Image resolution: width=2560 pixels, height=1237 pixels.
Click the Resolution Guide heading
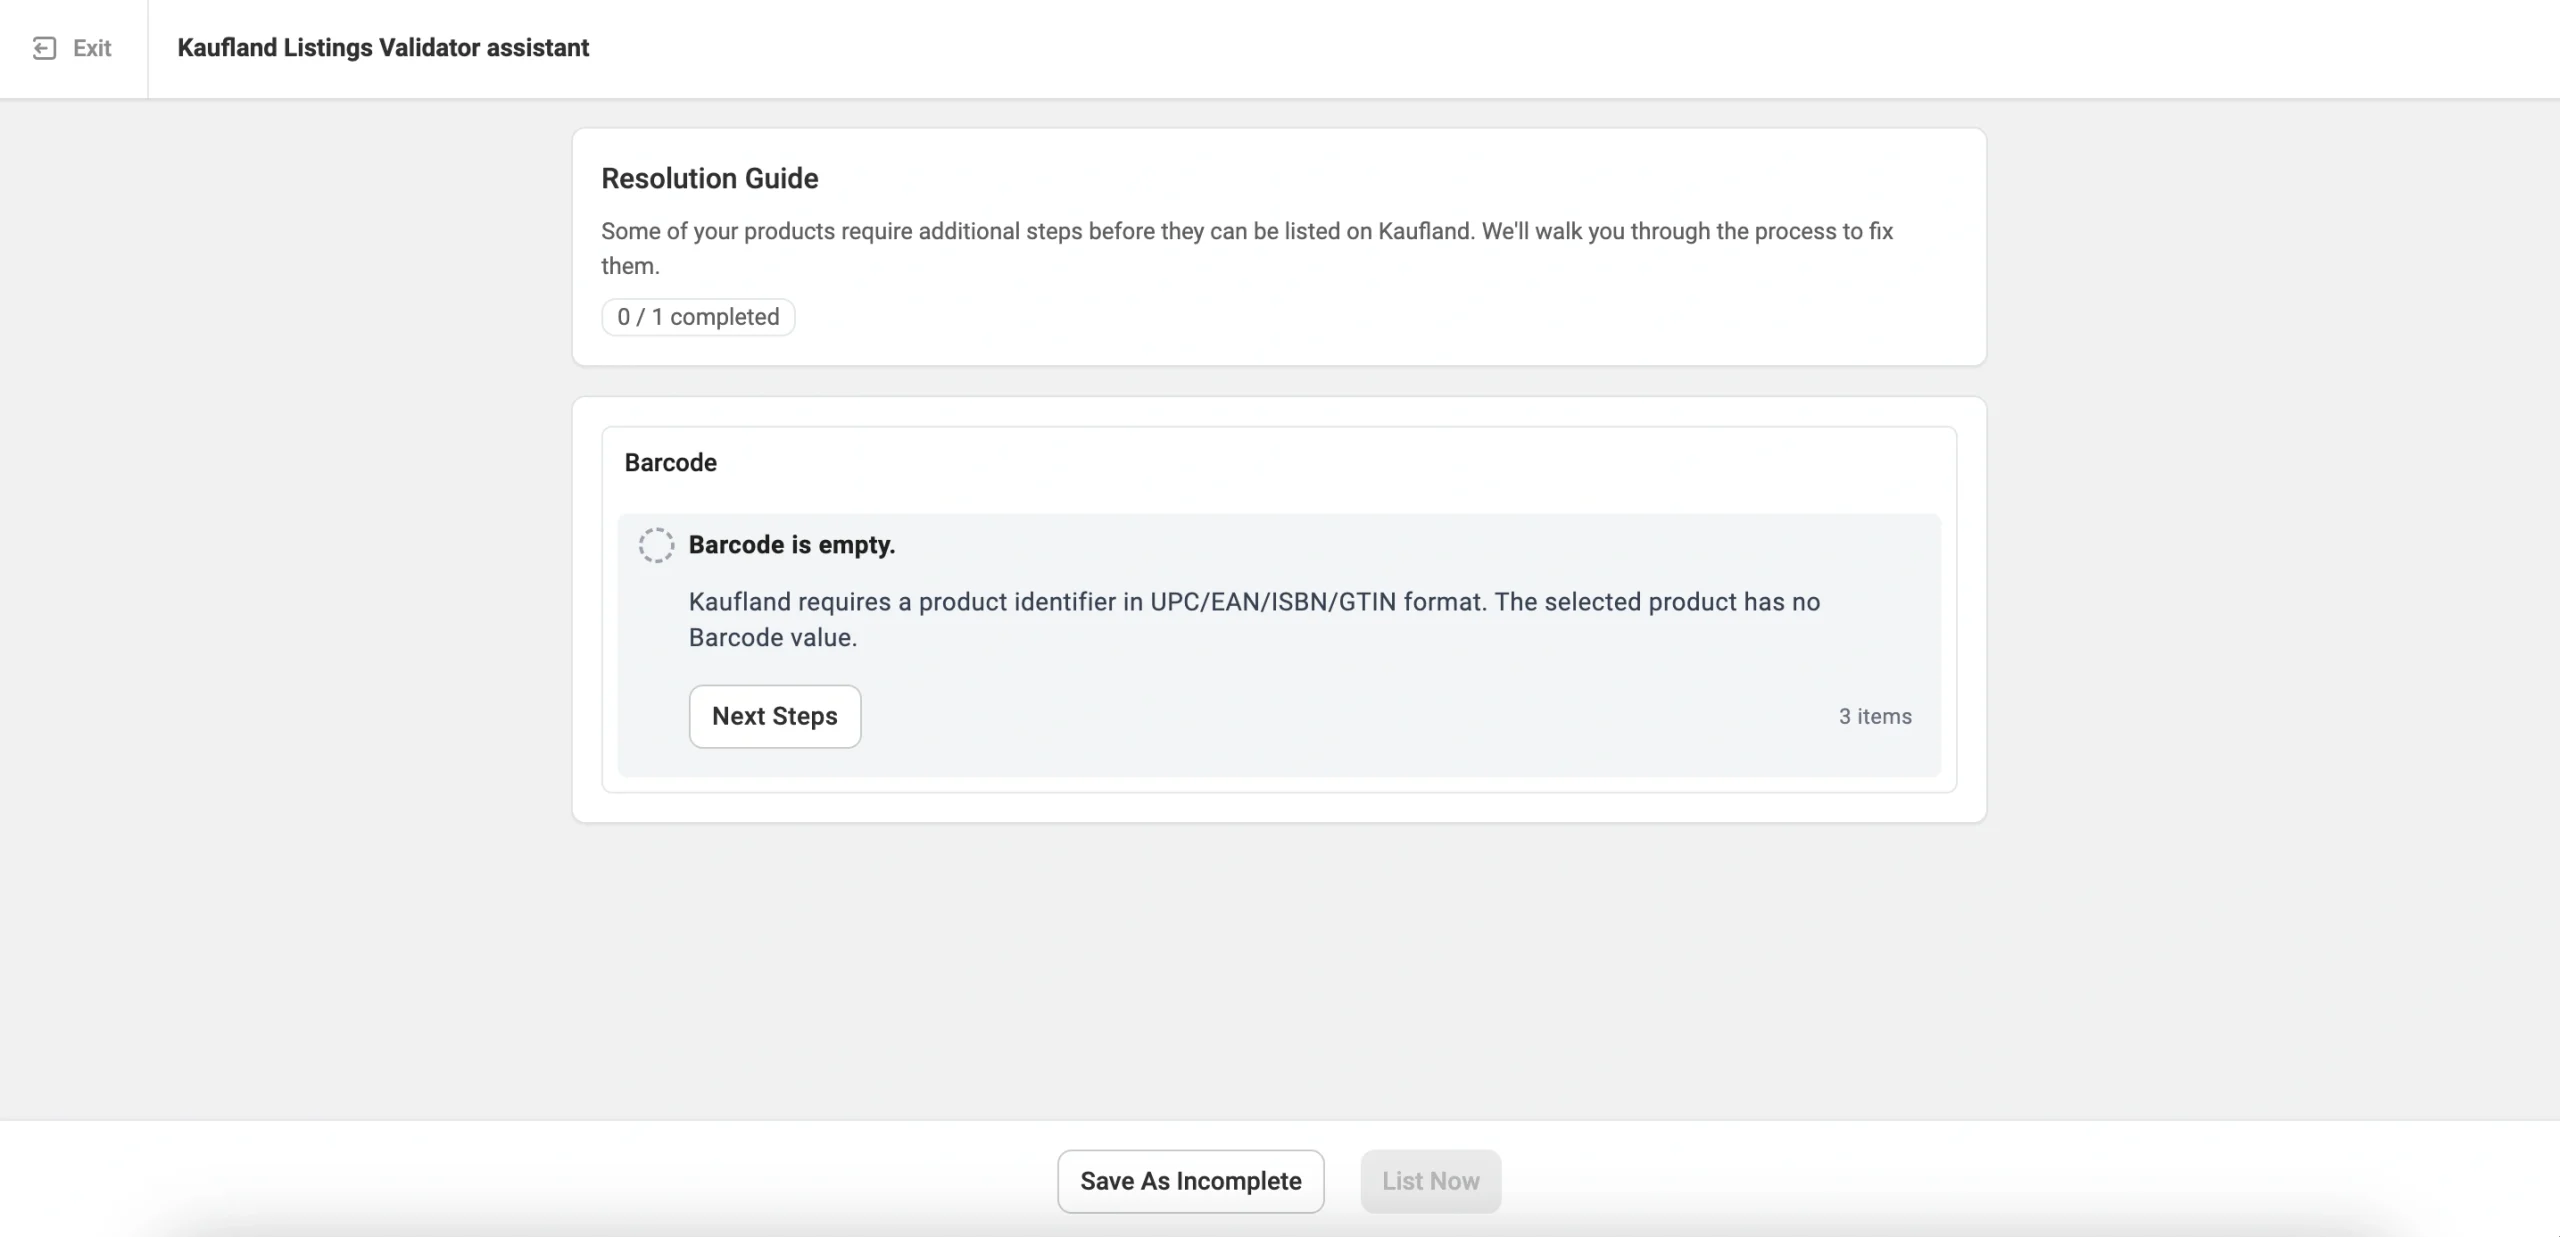coord(709,179)
